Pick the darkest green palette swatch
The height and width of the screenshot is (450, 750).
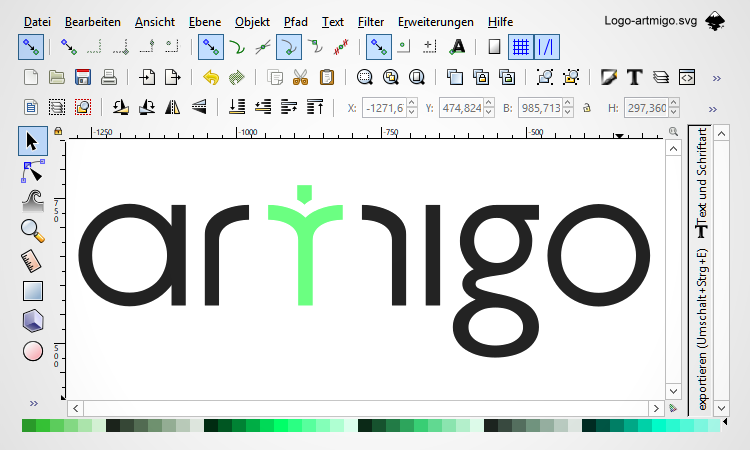click(211, 425)
